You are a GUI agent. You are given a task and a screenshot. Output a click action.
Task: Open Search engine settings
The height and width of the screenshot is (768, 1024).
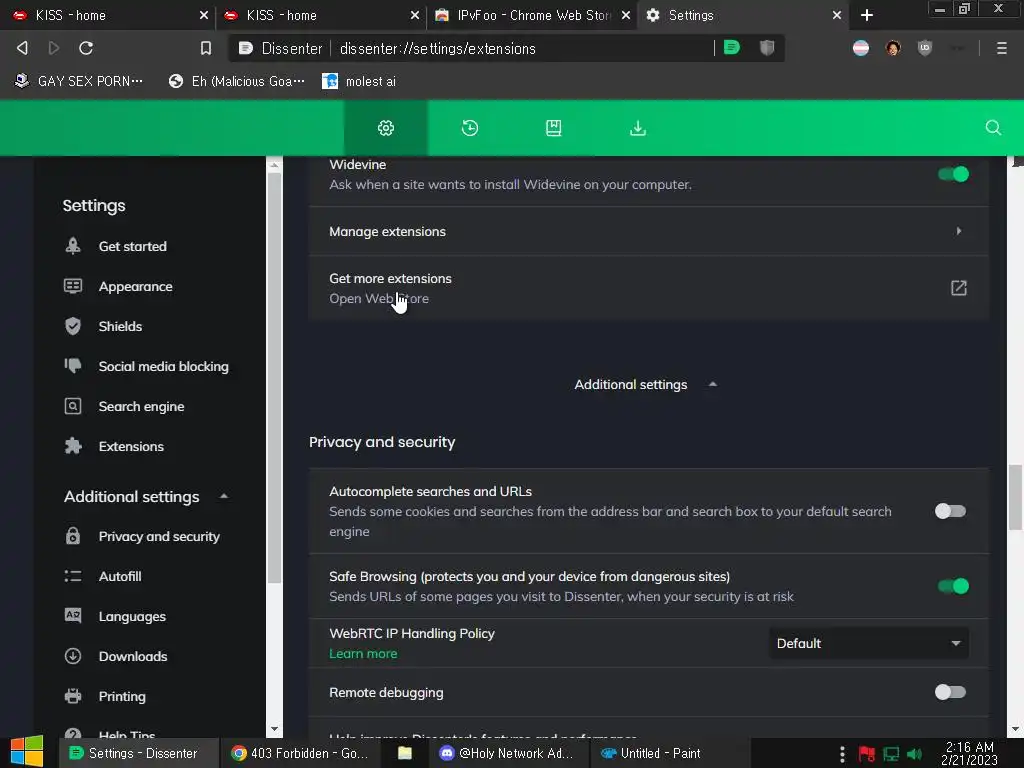click(x=141, y=406)
